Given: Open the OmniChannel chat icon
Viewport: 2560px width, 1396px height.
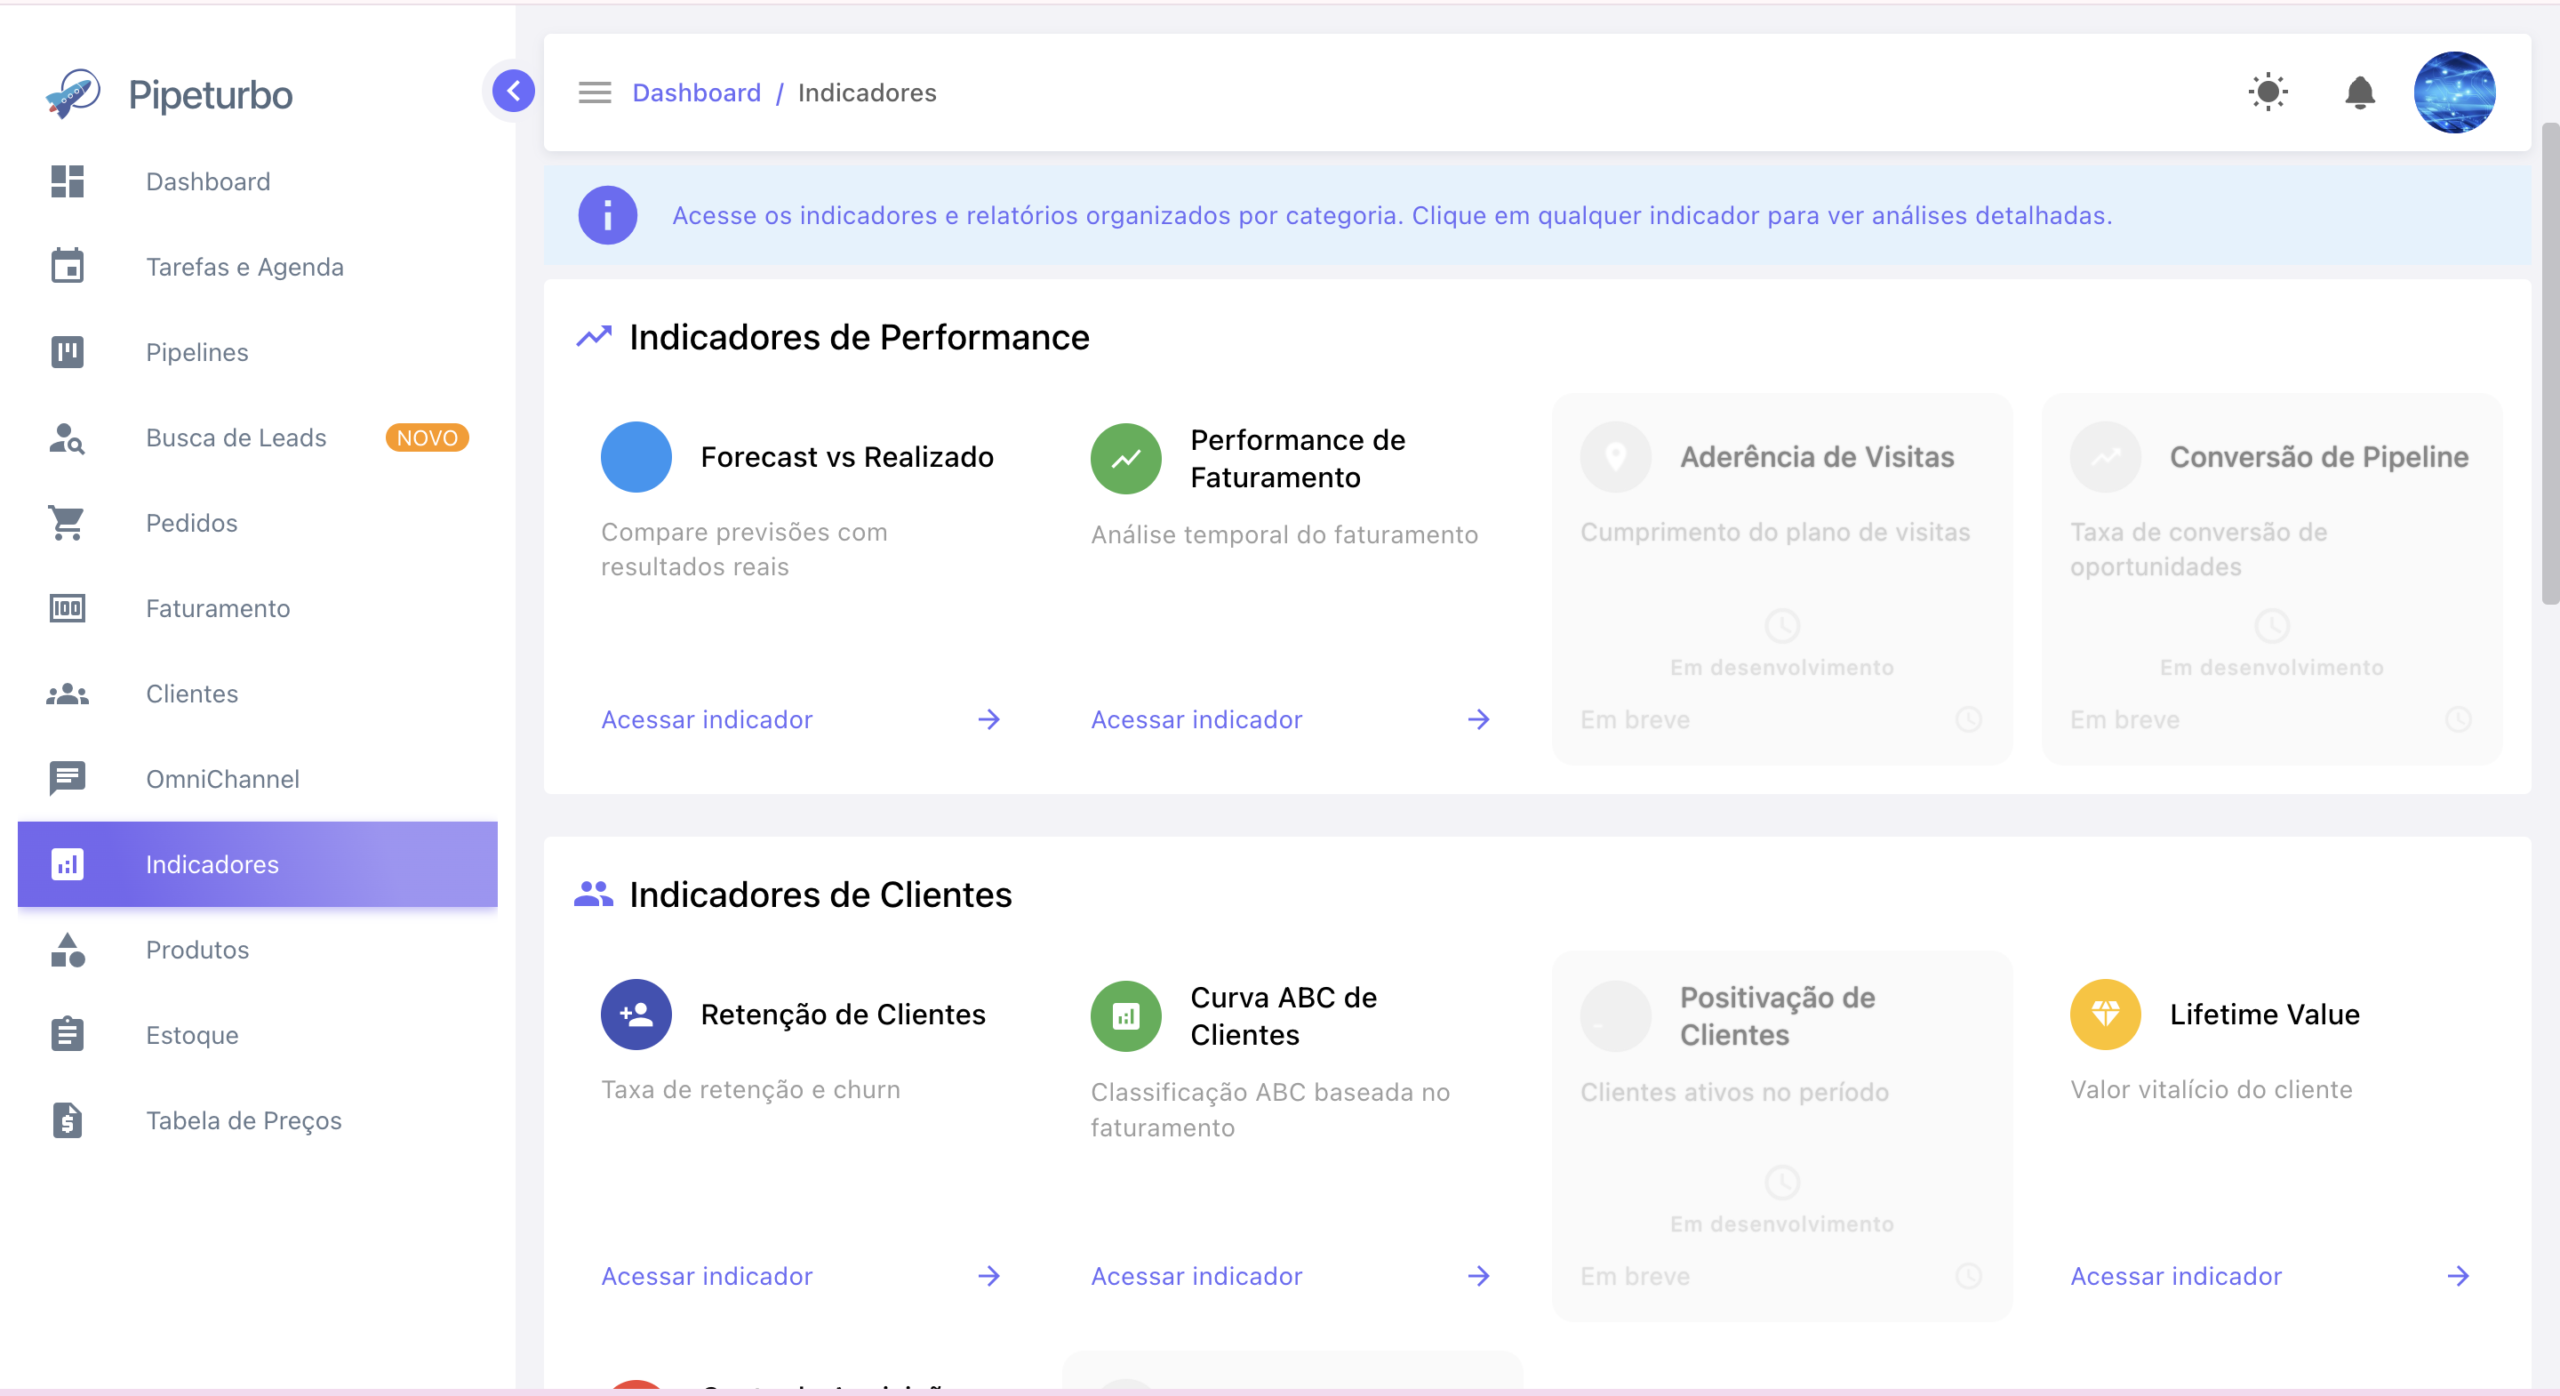Looking at the screenshot, I should (x=67, y=779).
